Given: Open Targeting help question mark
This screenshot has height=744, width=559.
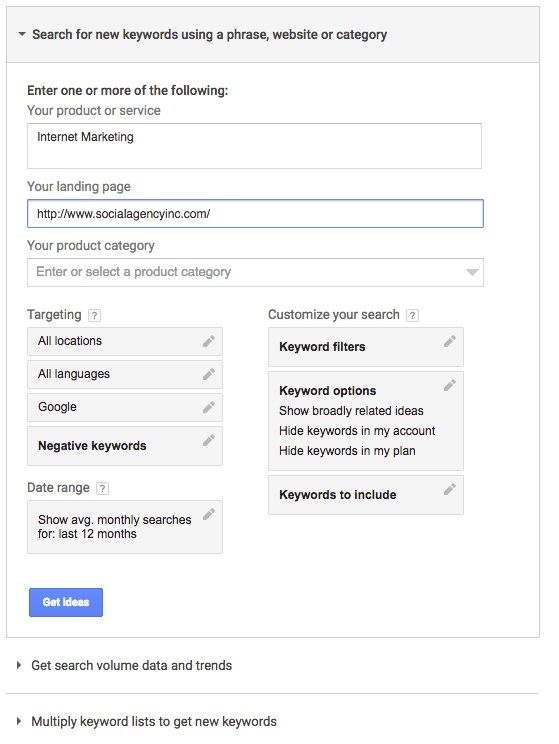Looking at the screenshot, I should (x=94, y=316).
